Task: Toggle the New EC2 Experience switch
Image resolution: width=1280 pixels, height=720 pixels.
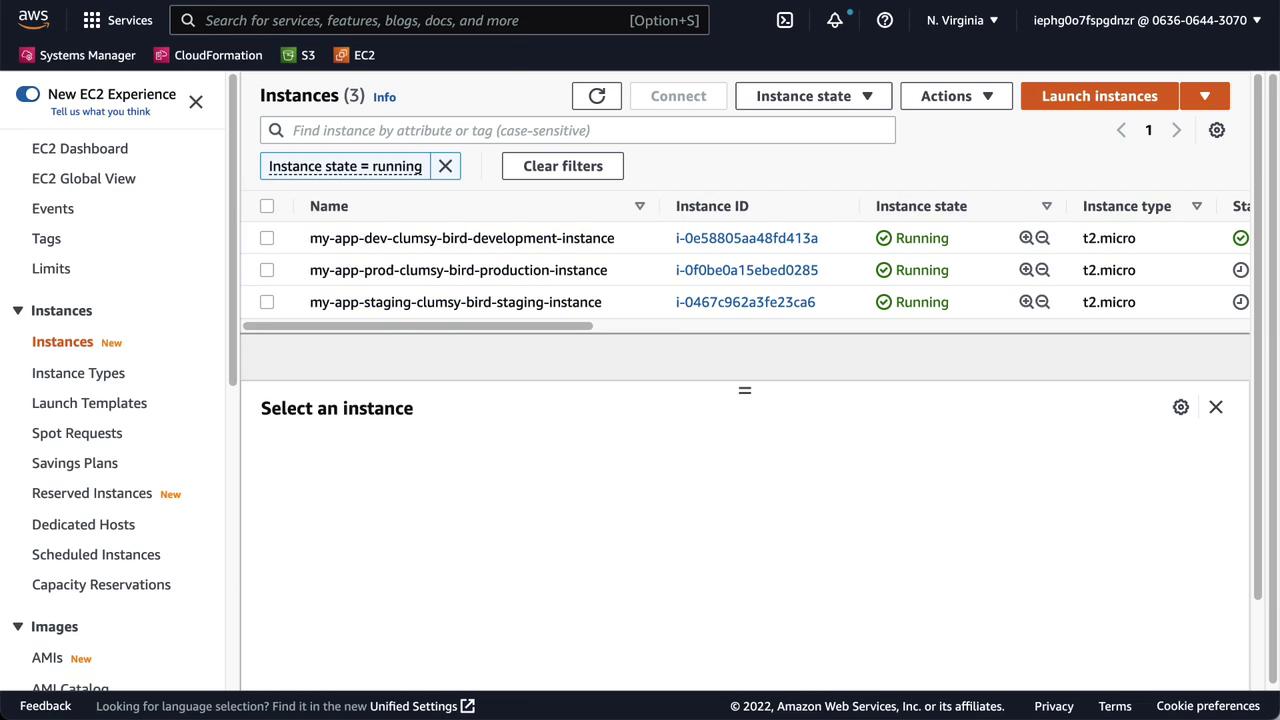Action: pyautogui.click(x=28, y=94)
